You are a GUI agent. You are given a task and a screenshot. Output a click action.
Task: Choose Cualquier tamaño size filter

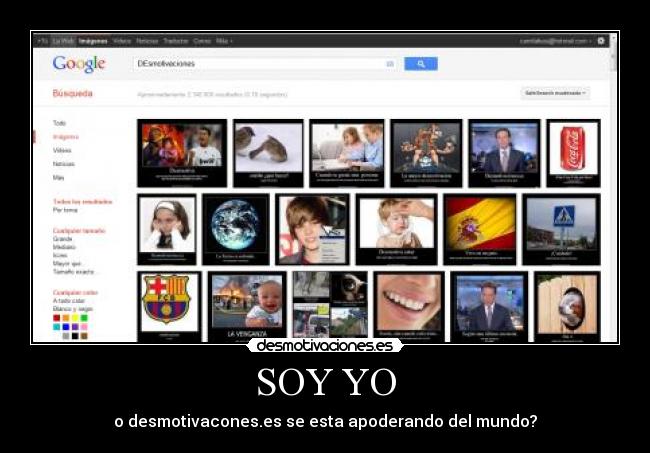(79, 230)
